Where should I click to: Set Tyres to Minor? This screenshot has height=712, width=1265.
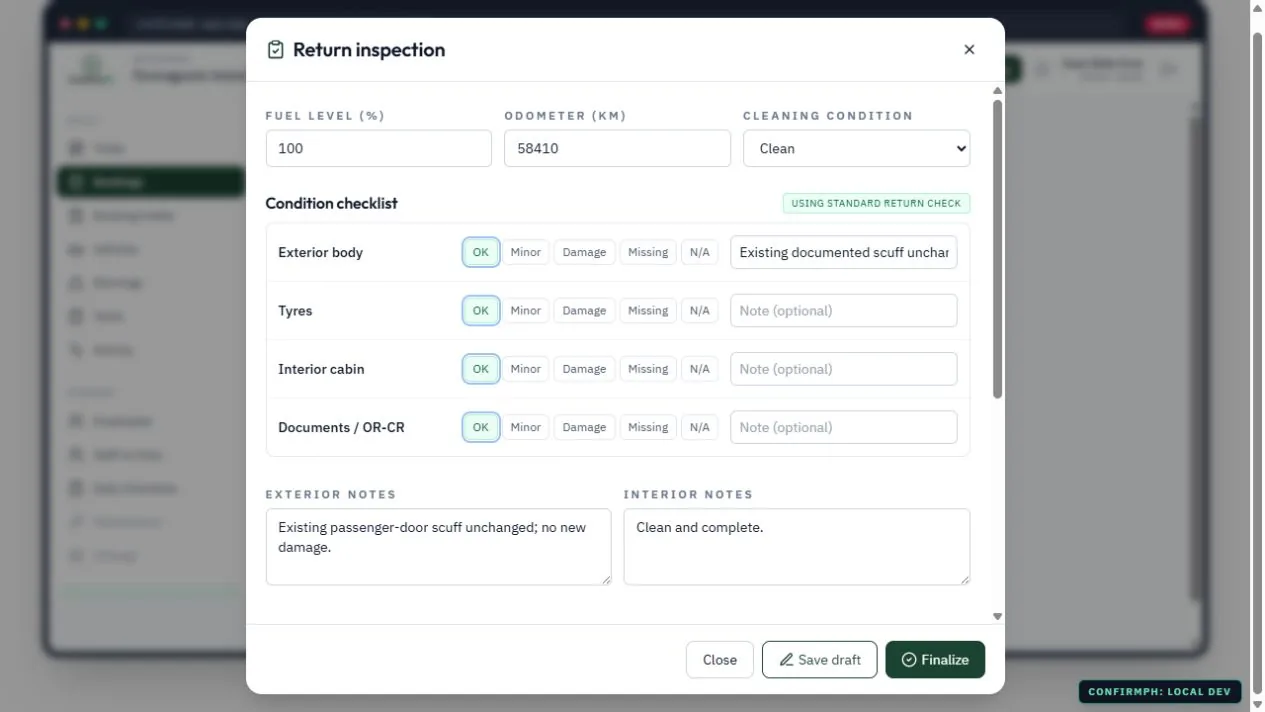pyautogui.click(x=526, y=311)
